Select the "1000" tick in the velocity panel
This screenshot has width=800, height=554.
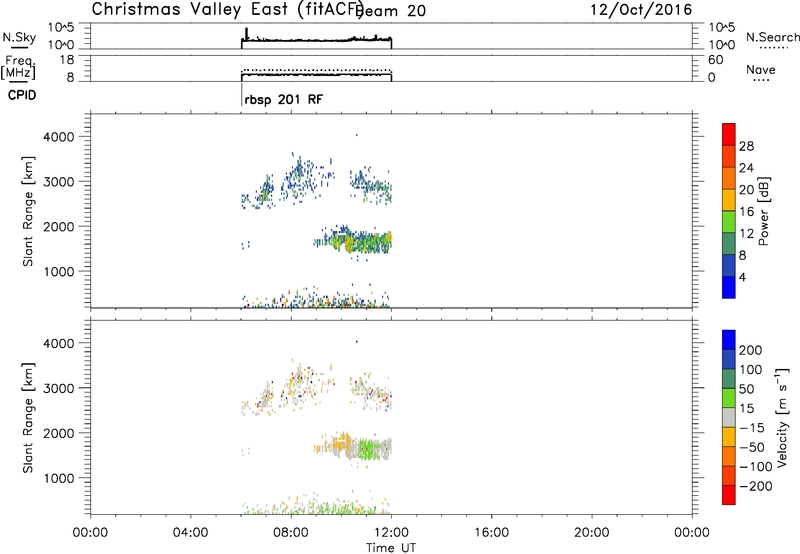[59, 478]
